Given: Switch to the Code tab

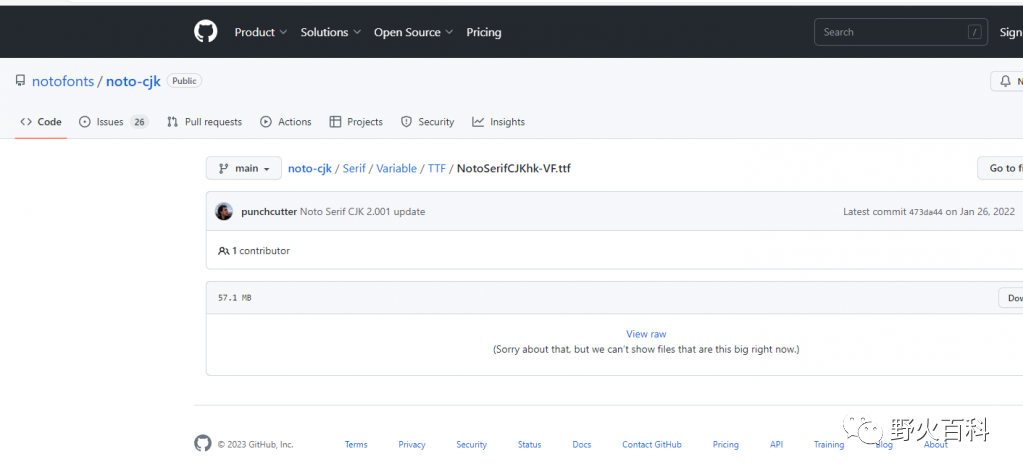Looking at the screenshot, I should tap(40, 122).
